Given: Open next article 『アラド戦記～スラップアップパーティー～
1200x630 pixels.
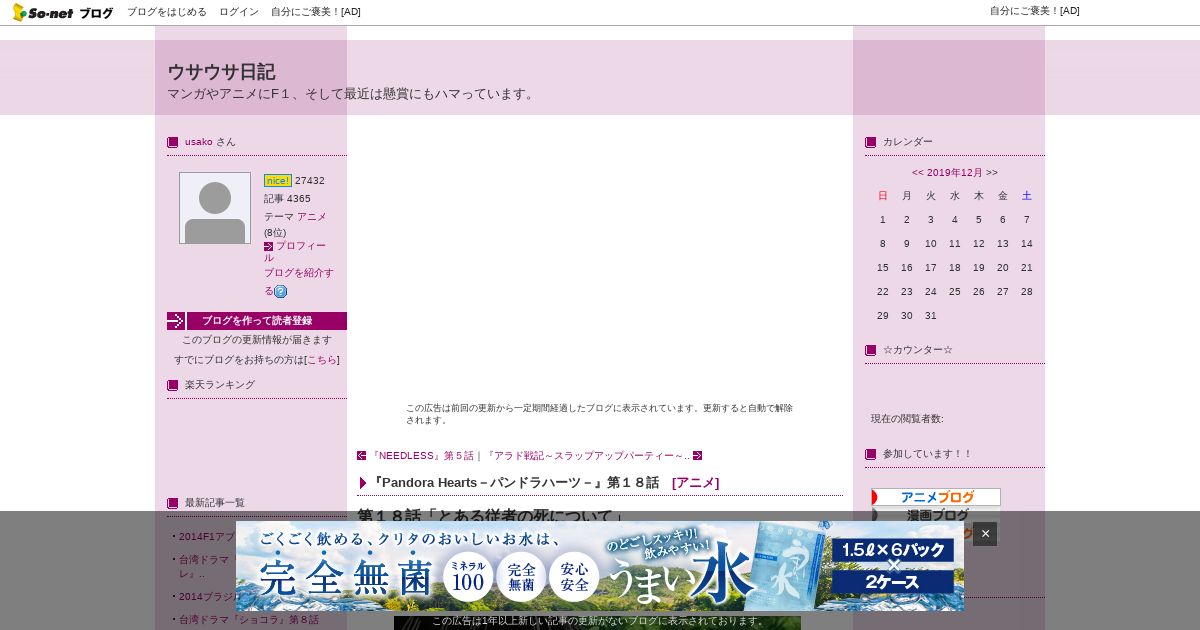Looking at the screenshot, I should click(589, 456).
